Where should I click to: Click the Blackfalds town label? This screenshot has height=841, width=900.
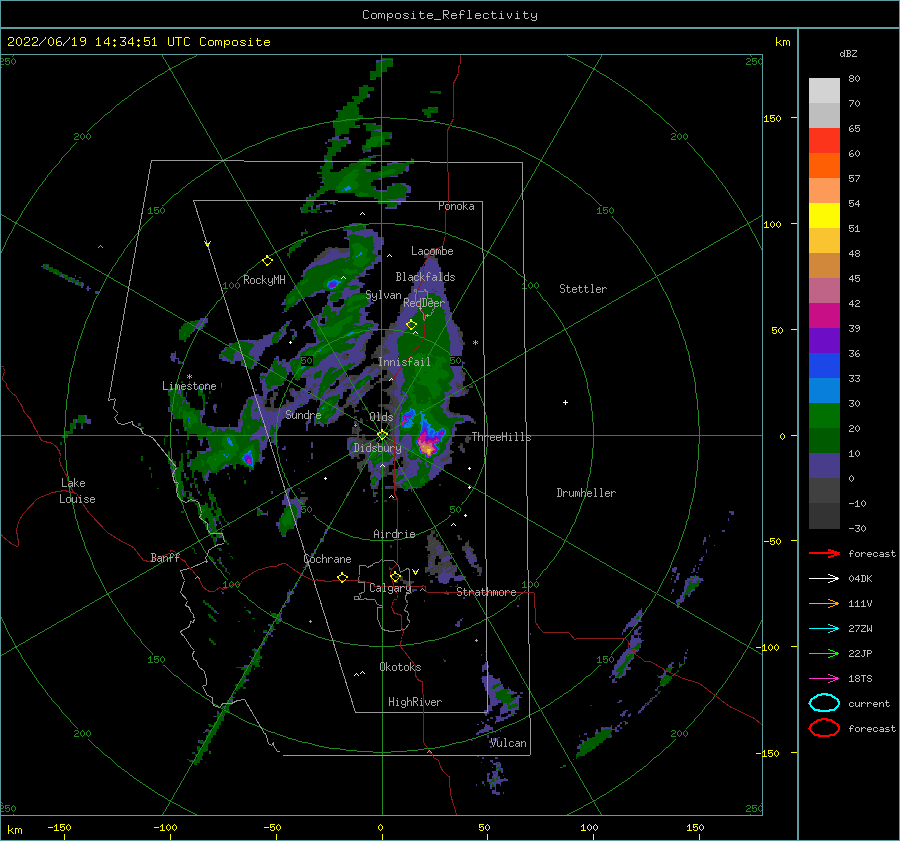tap(425, 277)
